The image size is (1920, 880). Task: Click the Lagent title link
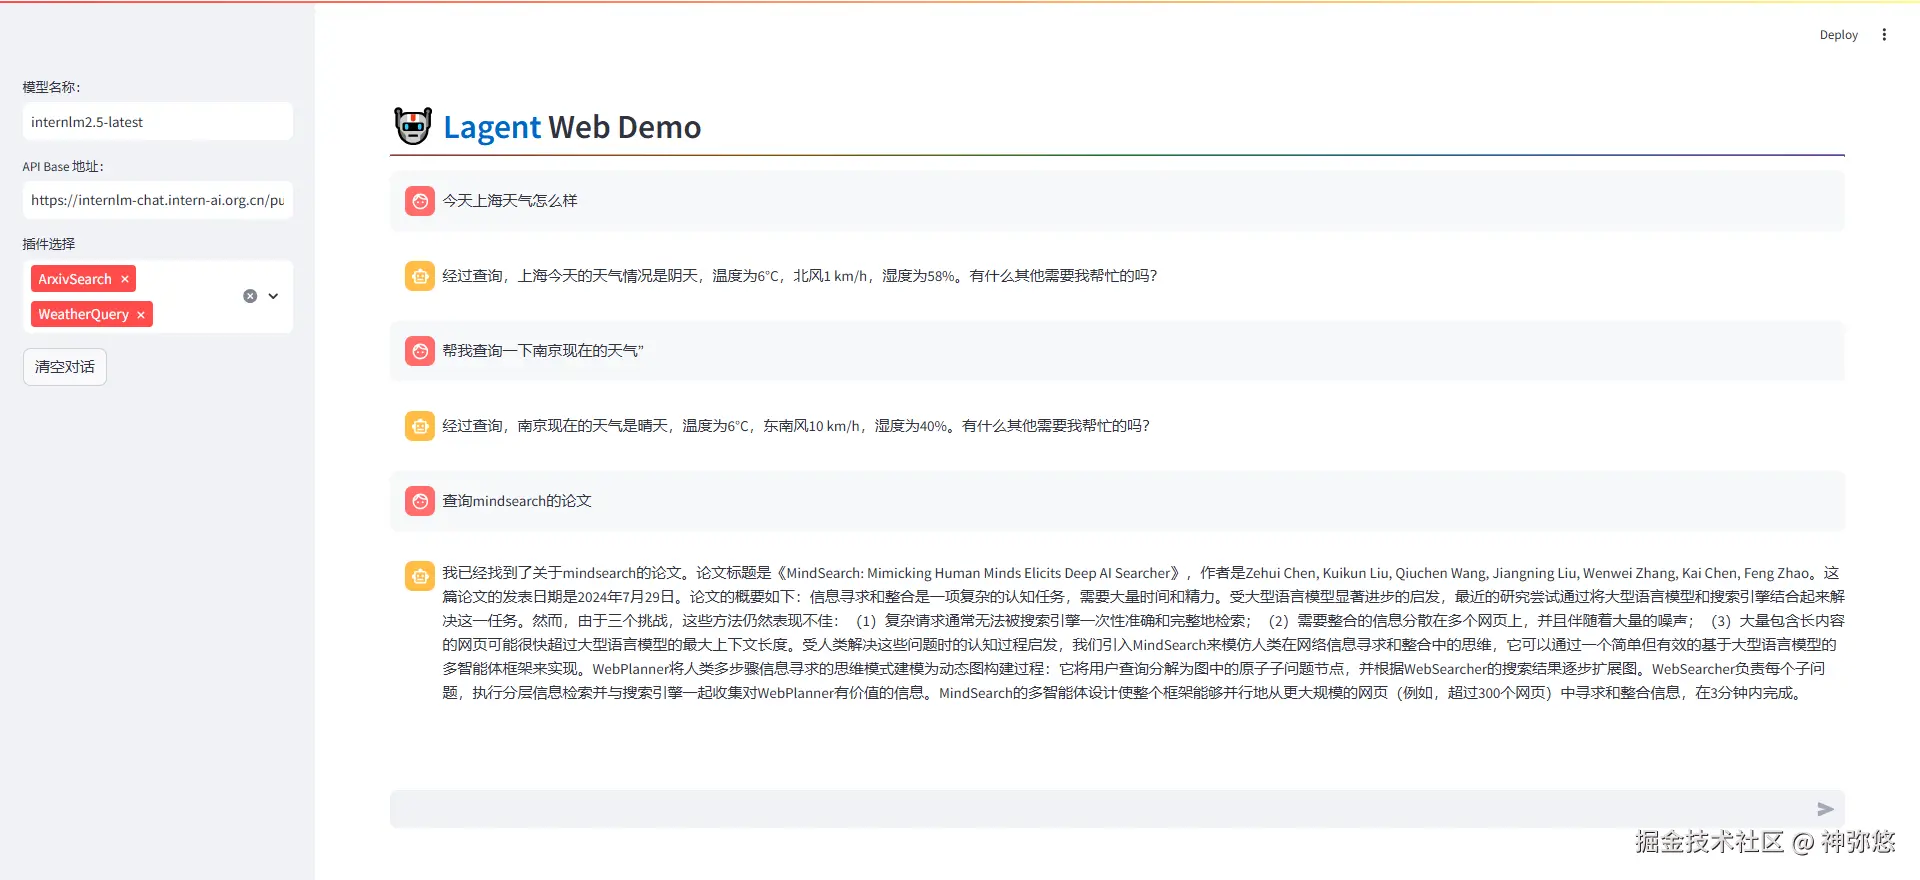pos(492,127)
